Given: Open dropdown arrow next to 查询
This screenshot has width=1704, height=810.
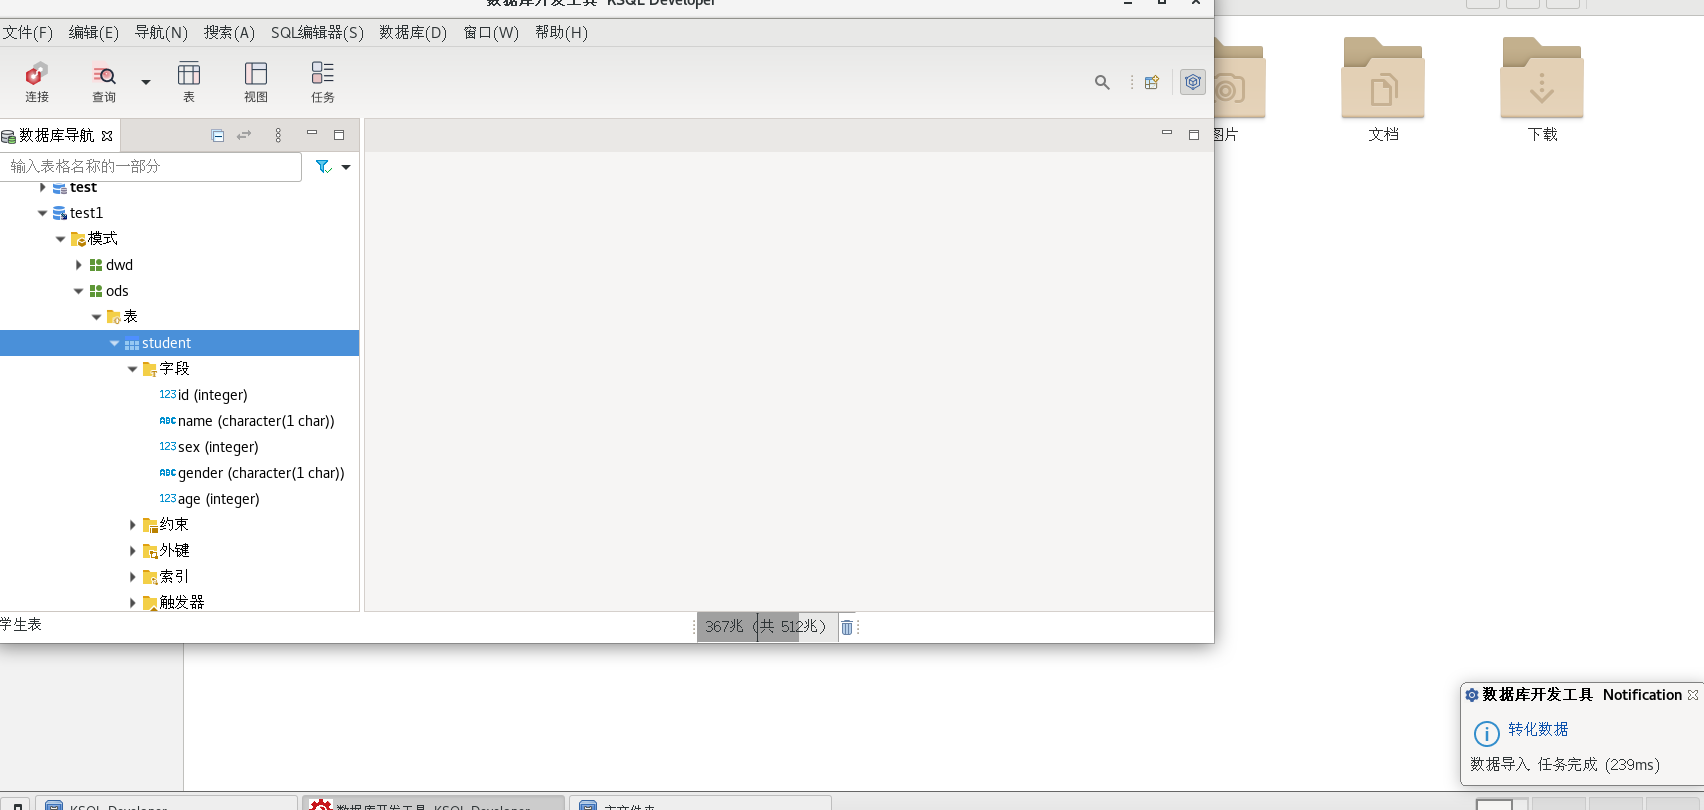Looking at the screenshot, I should 146,82.
